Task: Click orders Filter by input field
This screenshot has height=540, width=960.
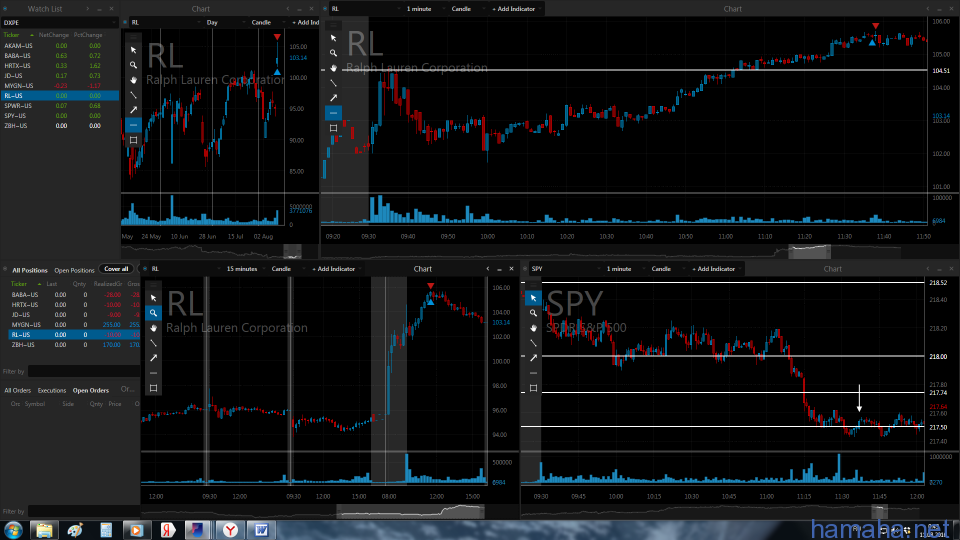Action: [84, 511]
